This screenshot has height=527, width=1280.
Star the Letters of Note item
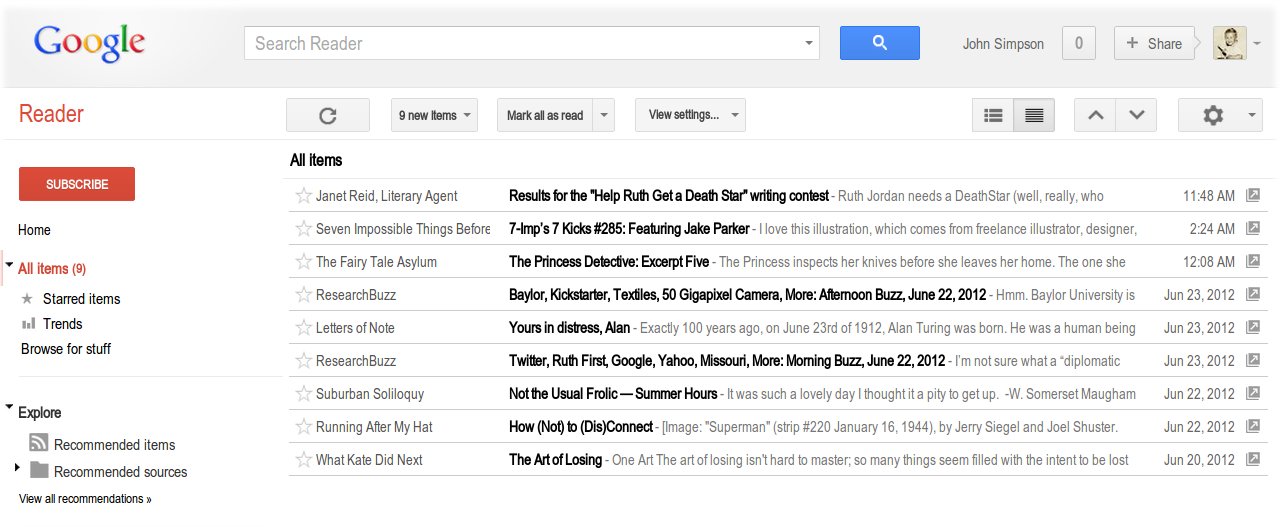click(304, 327)
